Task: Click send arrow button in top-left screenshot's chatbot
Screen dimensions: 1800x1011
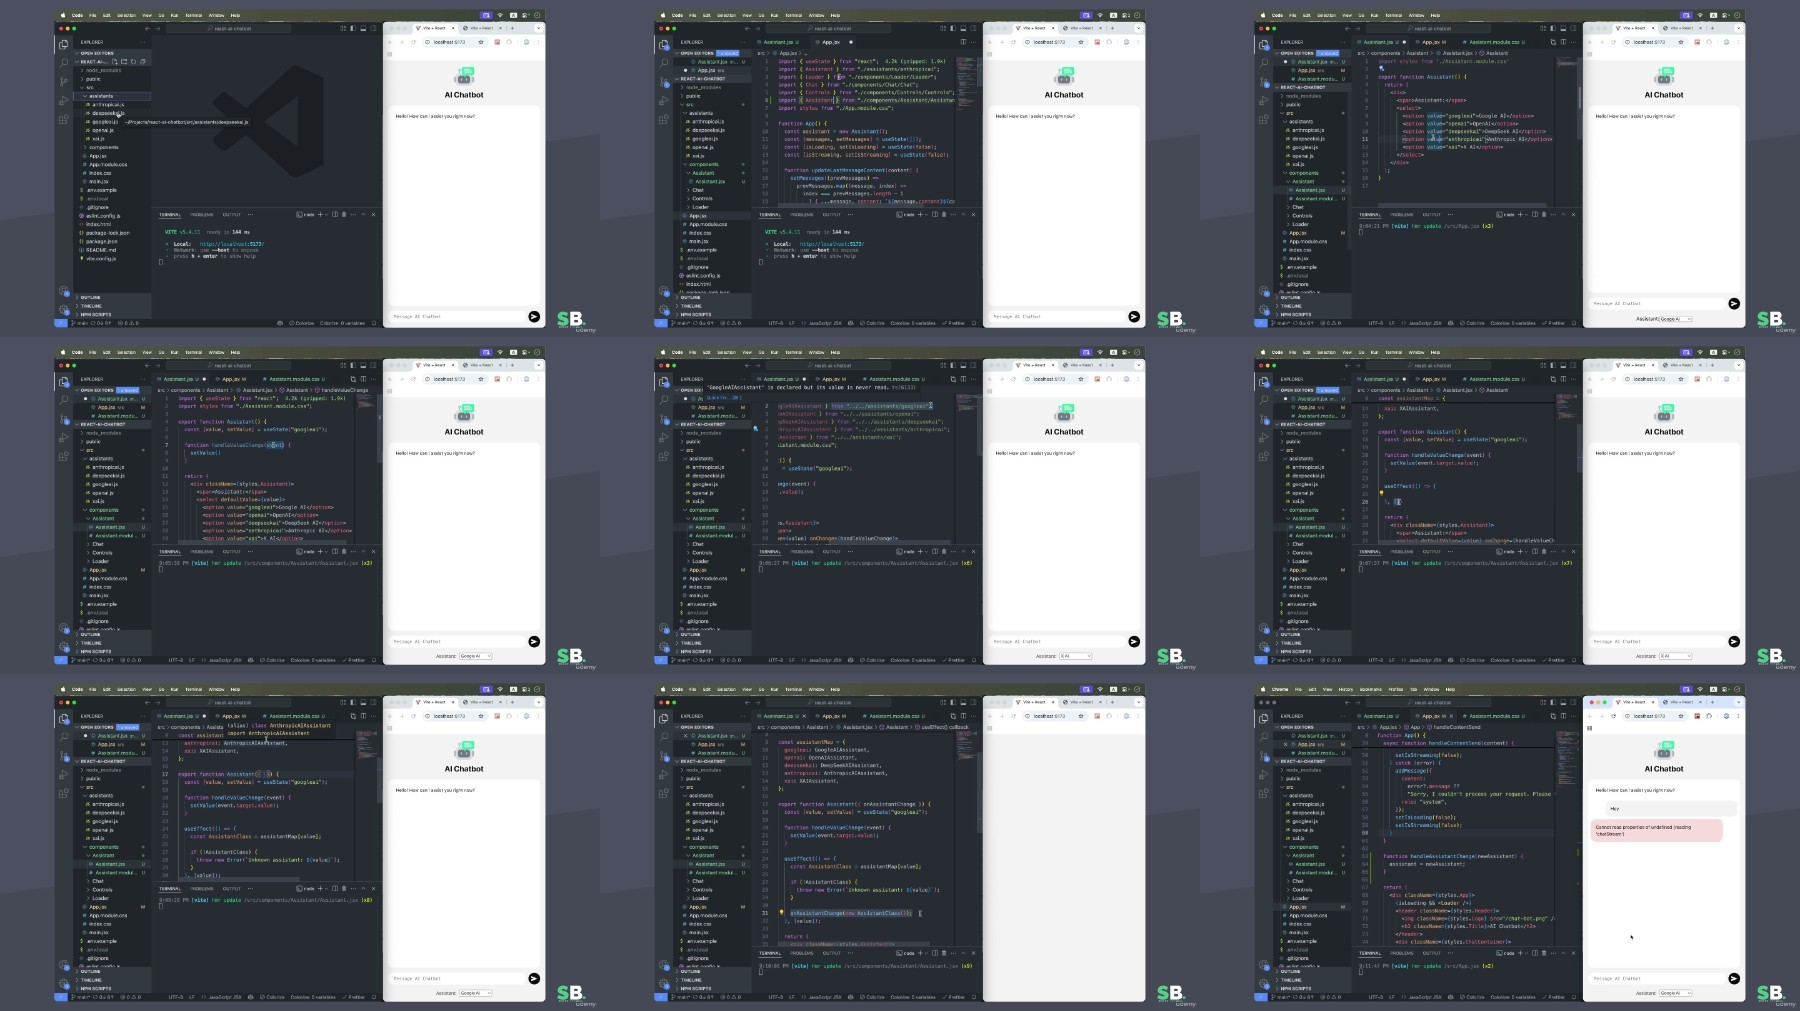Action: 534,316
